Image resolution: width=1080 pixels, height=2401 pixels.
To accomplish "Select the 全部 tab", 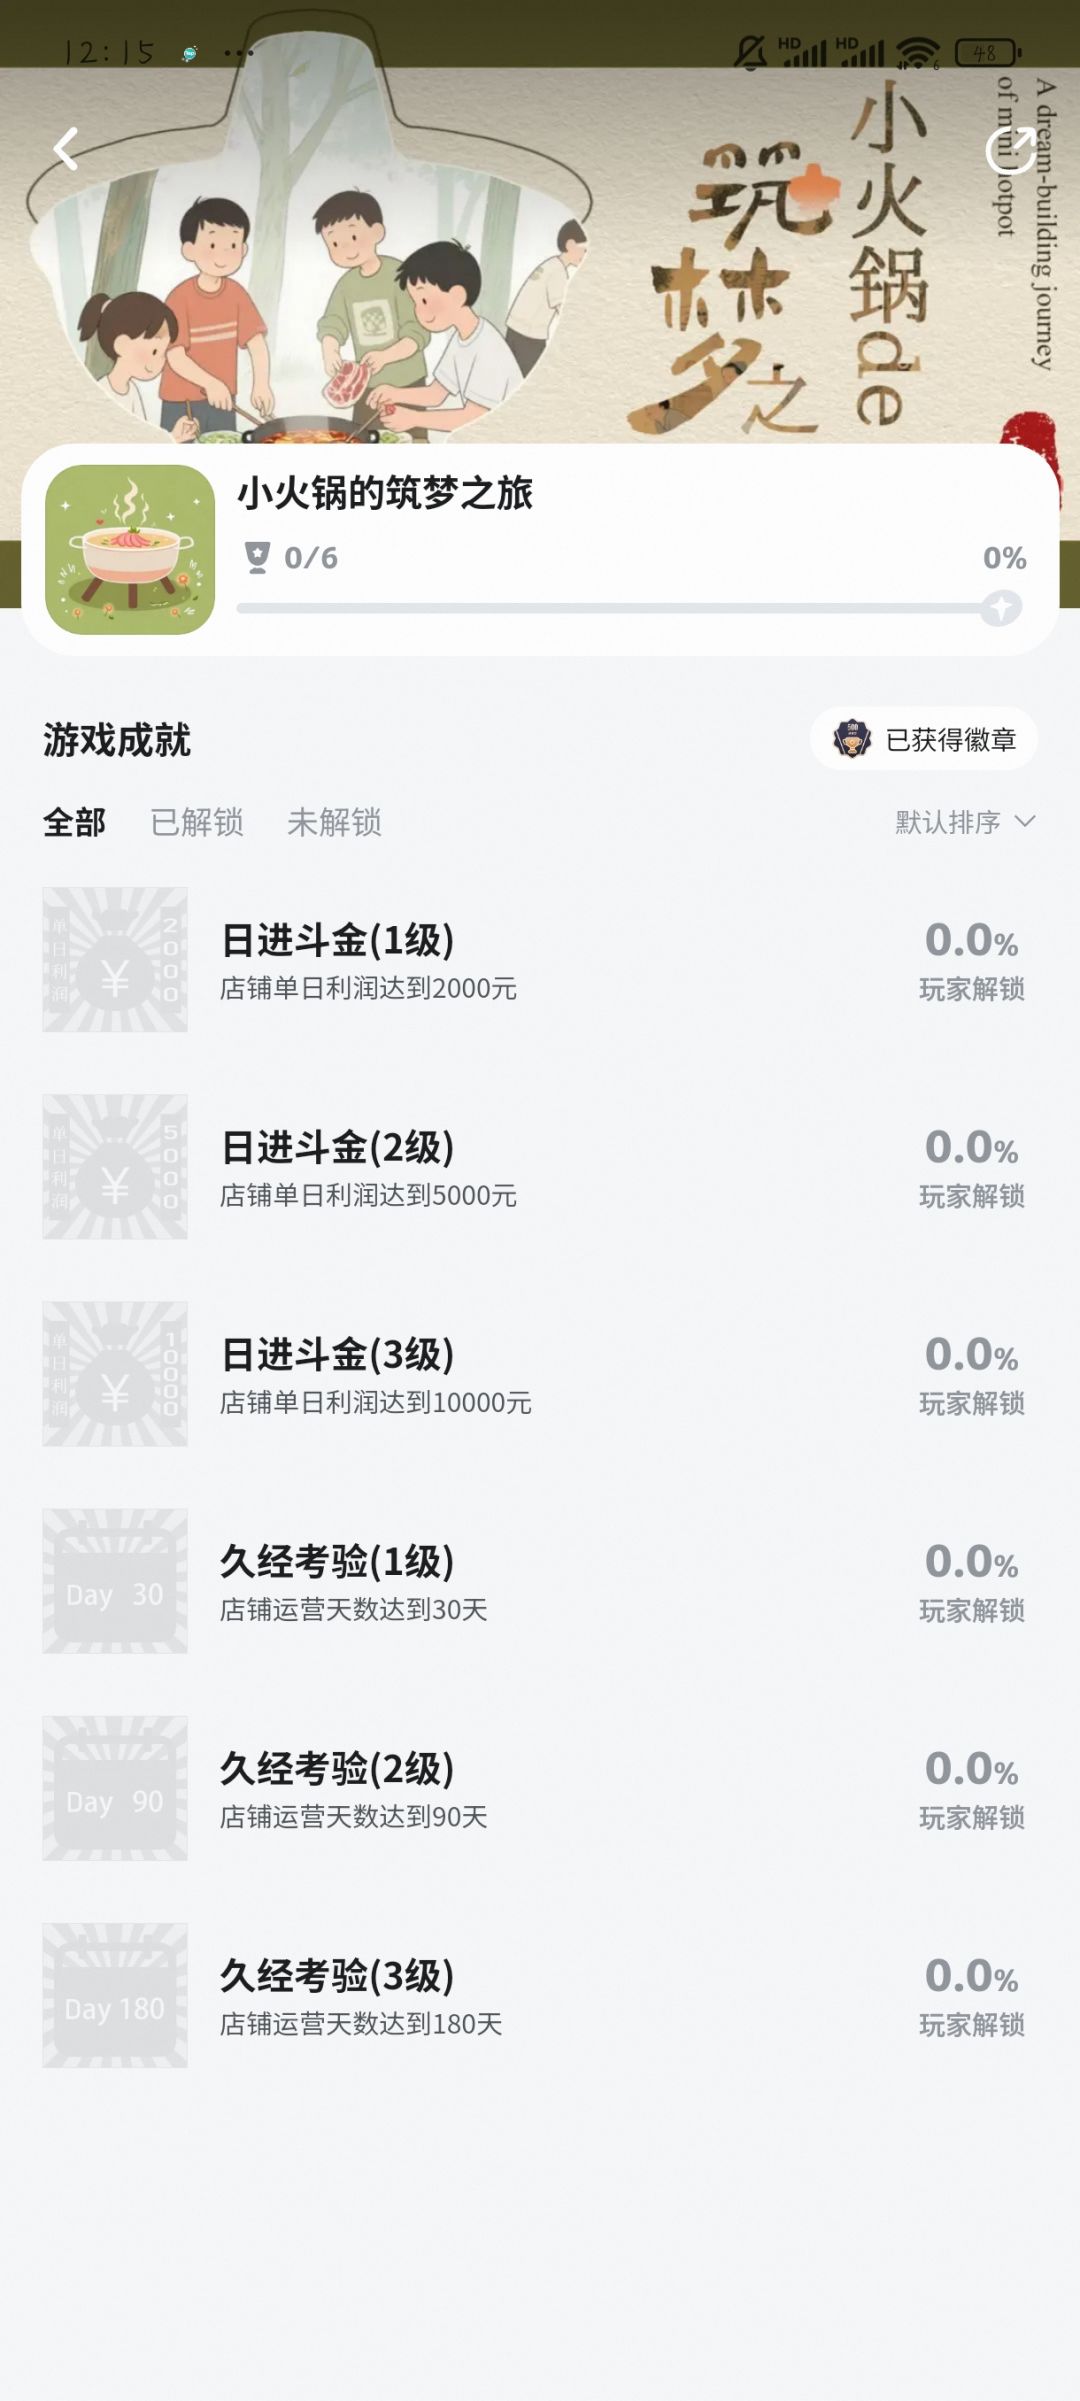I will coord(74,822).
